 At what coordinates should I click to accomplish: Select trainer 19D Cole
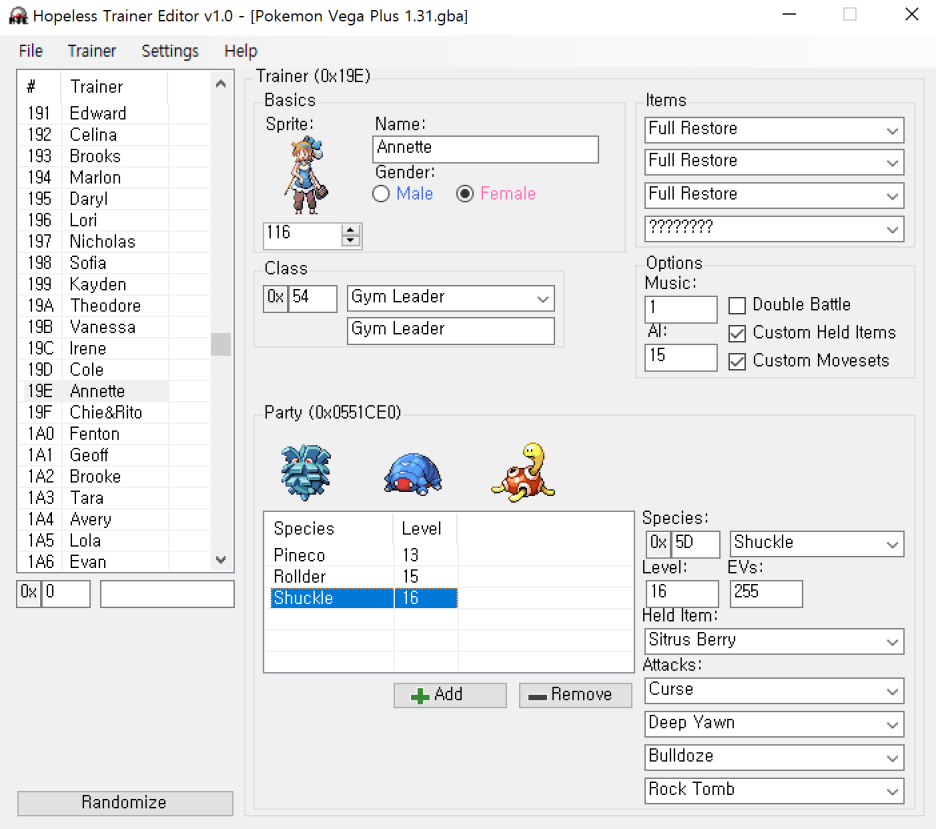pyautogui.click(x=115, y=370)
